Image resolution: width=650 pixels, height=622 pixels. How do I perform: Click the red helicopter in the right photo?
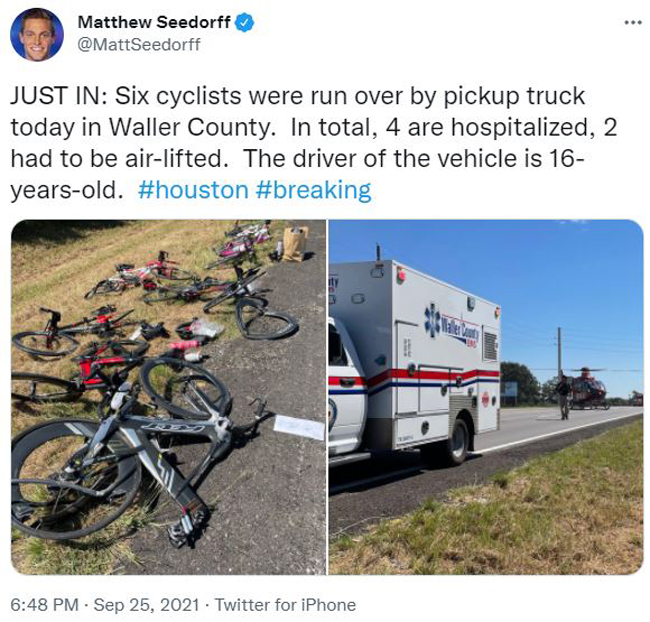588,388
